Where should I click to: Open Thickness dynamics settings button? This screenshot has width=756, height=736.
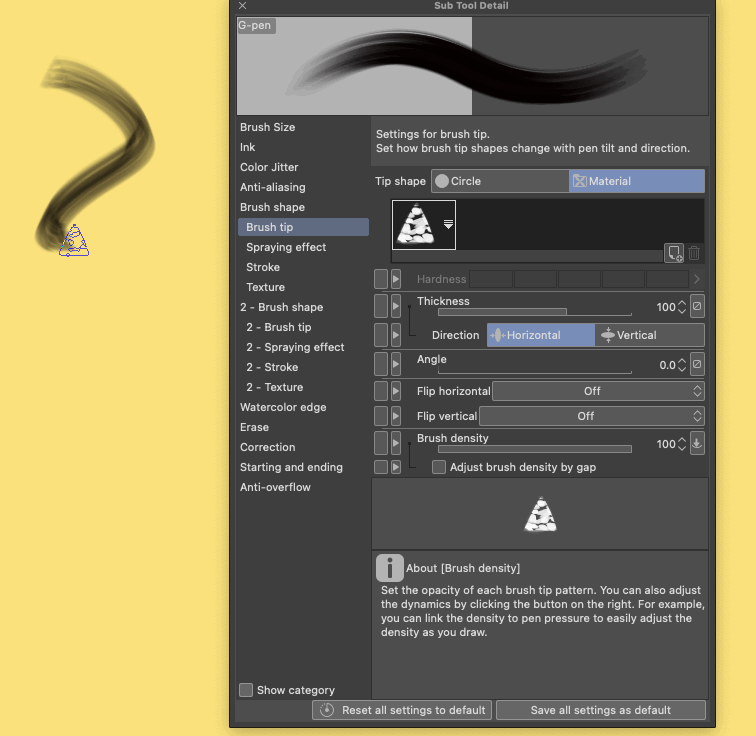(697, 307)
